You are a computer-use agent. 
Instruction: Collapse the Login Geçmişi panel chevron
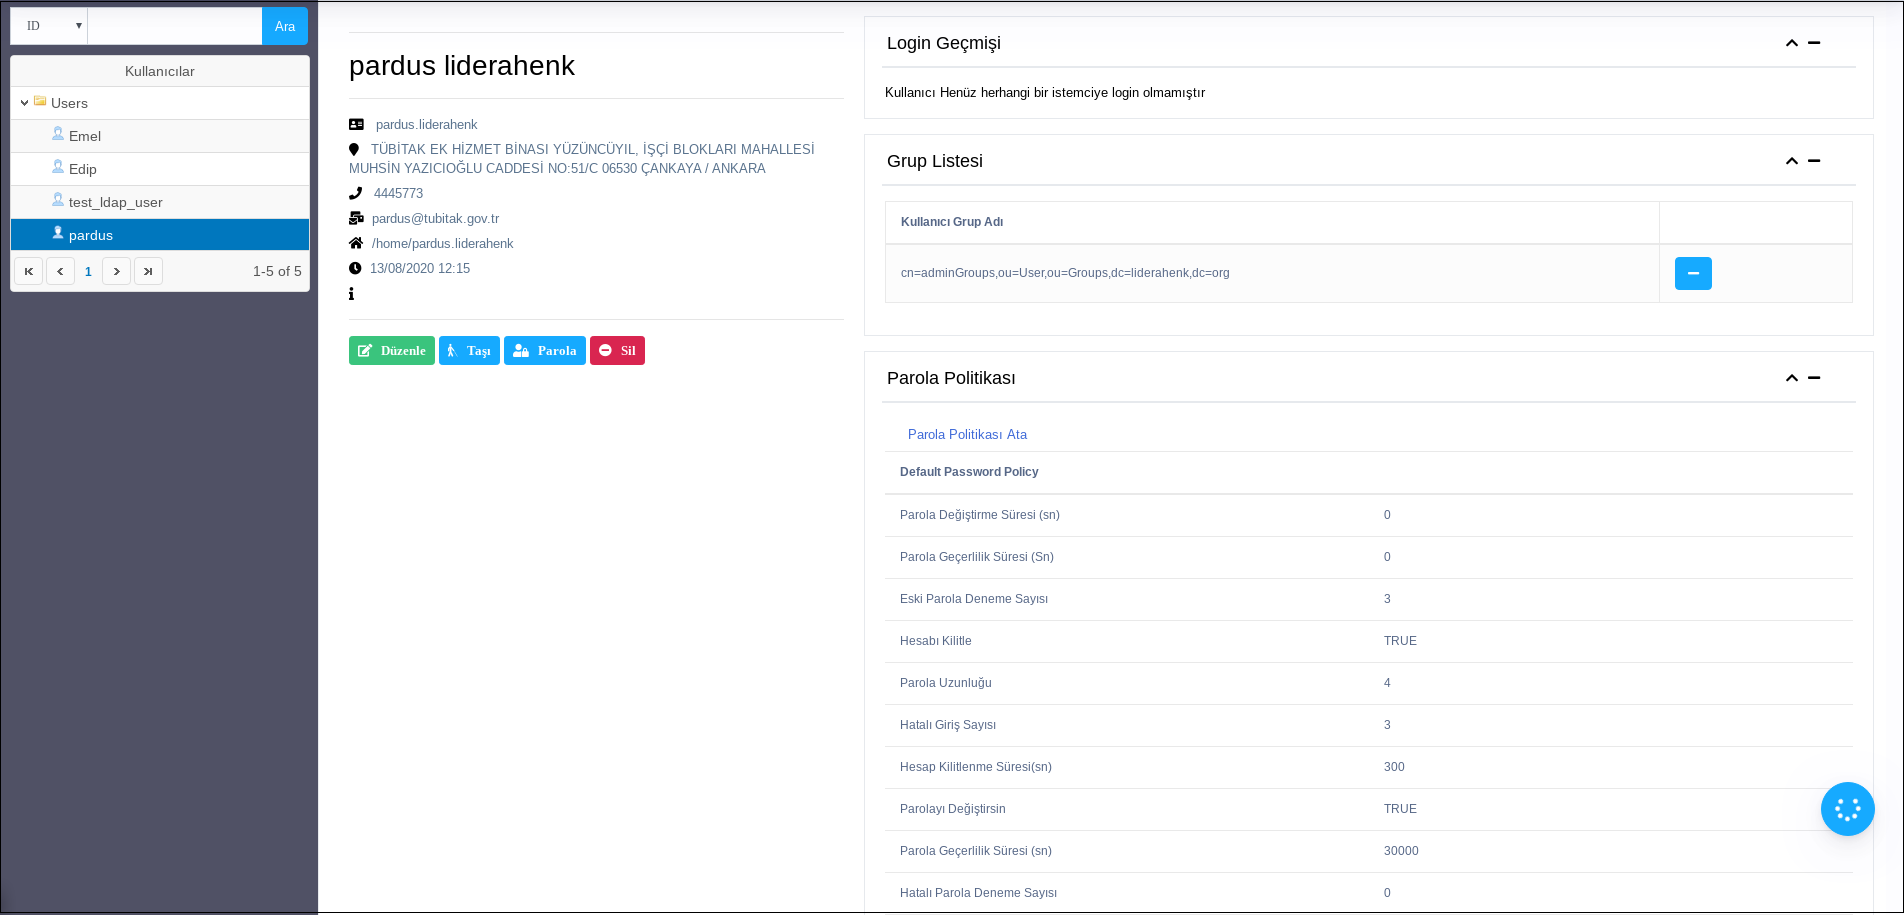(1791, 43)
